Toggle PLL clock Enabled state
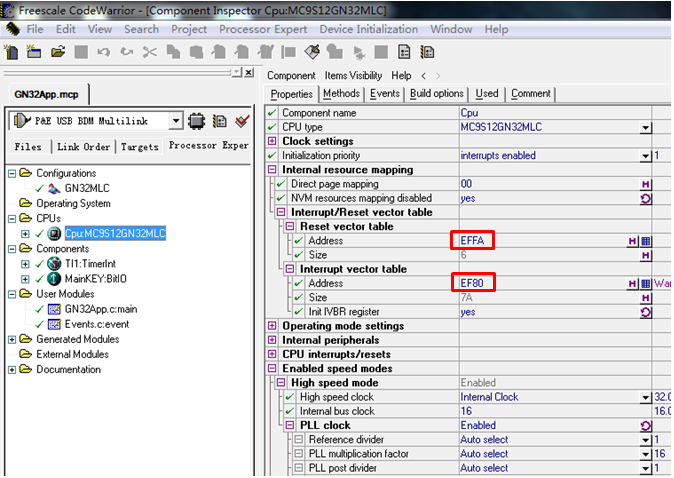This screenshot has height=478, width=674. click(x=646, y=426)
